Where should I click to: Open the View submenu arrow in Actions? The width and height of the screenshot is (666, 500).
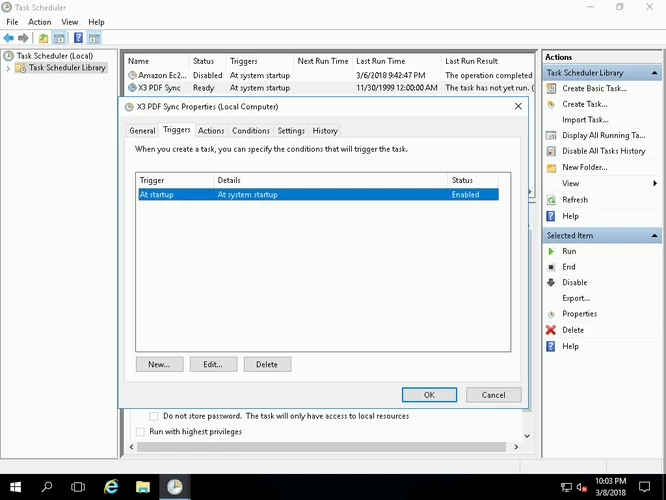655,184
